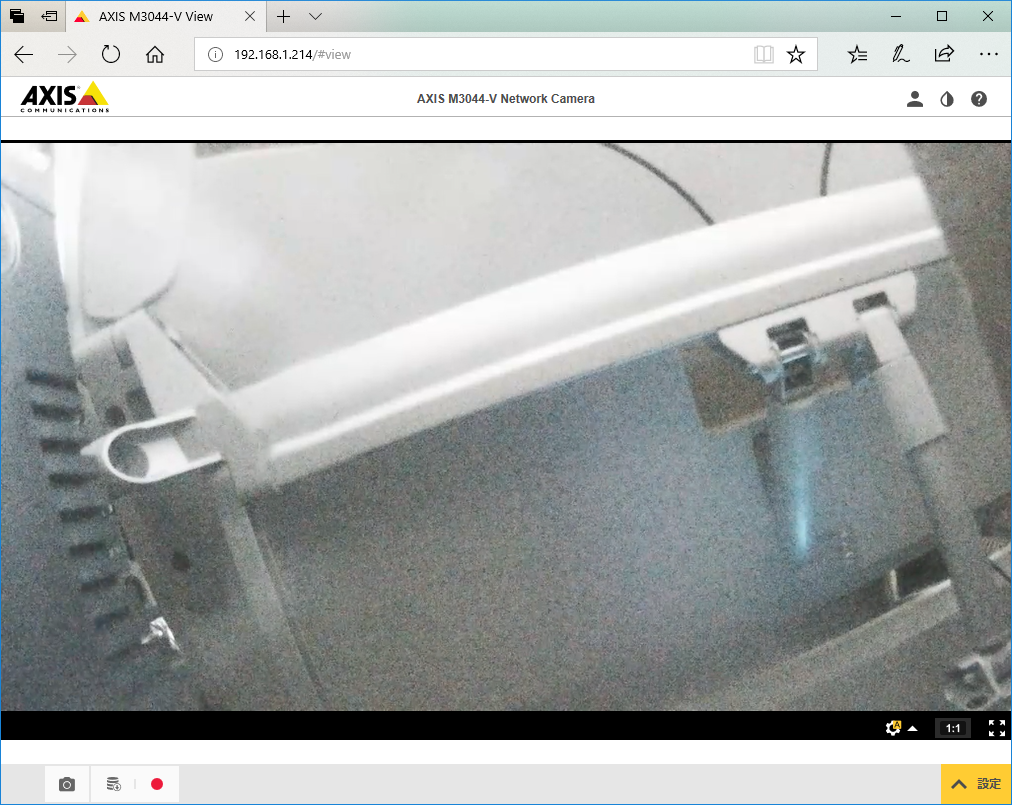Open the storage recordings icon
This screenshot has height=805, width=1012.
click(x=114, y=784)
